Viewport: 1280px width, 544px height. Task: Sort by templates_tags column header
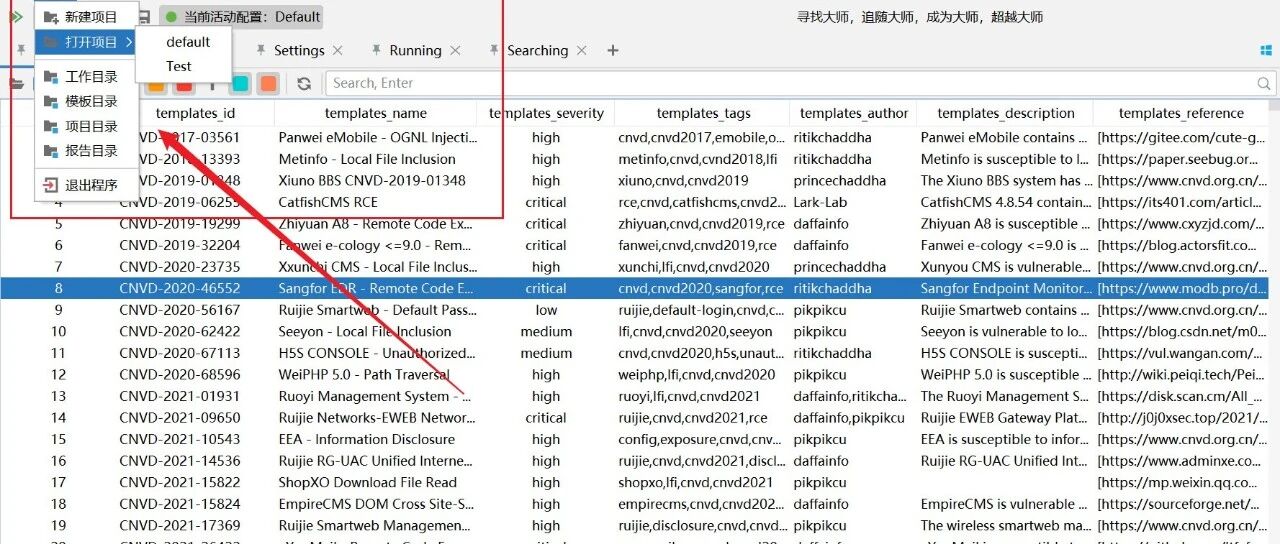click(x=703, y=113)
